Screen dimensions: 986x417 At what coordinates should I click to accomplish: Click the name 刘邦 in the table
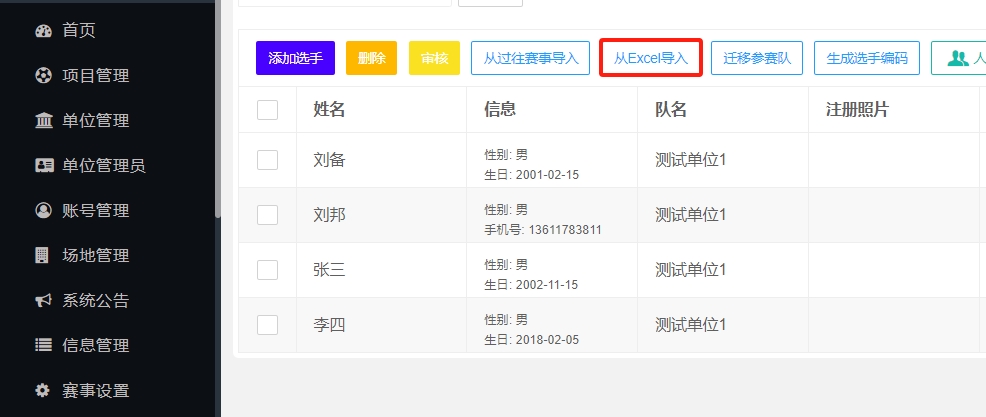(x=330, y=216)
